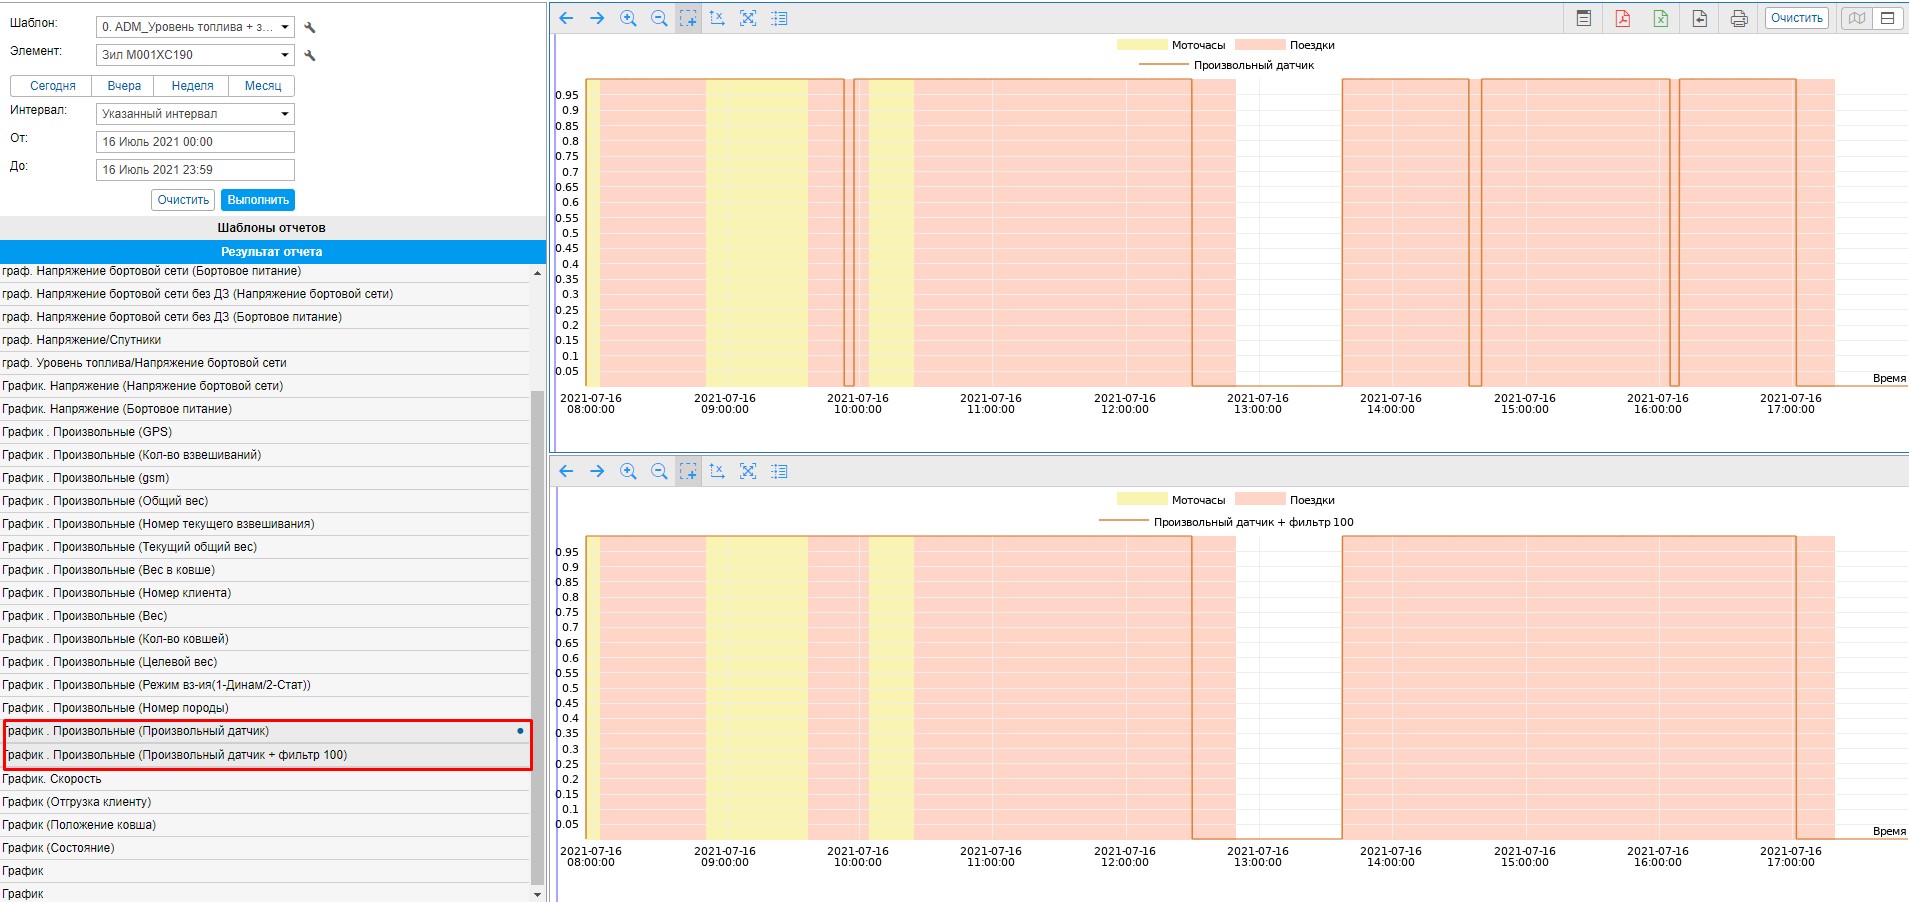Export report to Excel file

click(x=1661, y=18)
